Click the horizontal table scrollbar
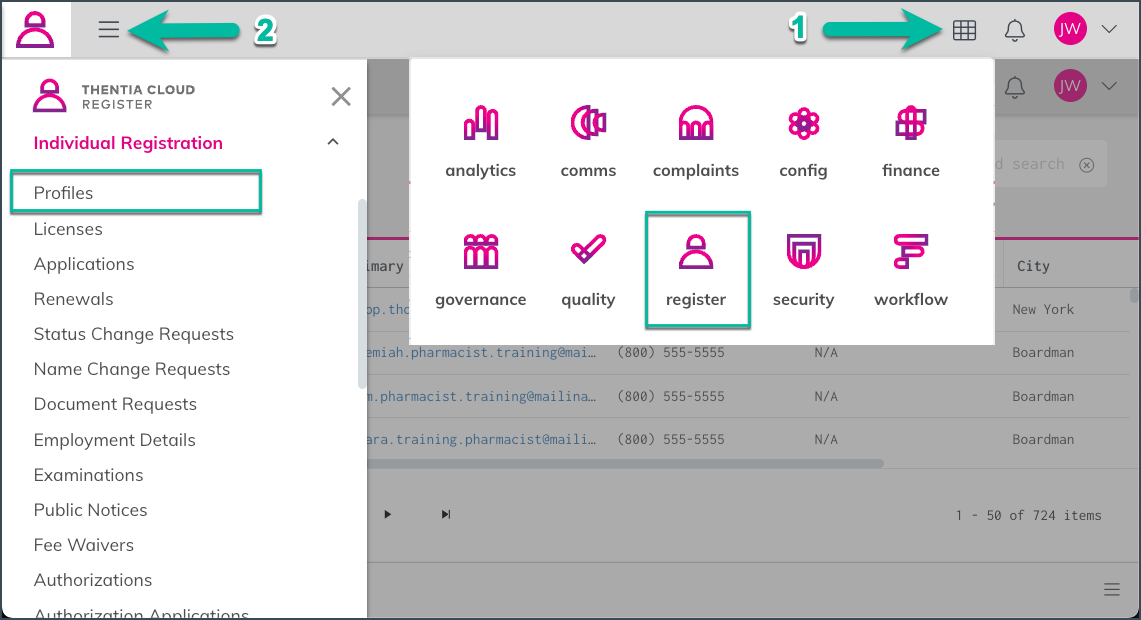 click(x=625, y=464)
